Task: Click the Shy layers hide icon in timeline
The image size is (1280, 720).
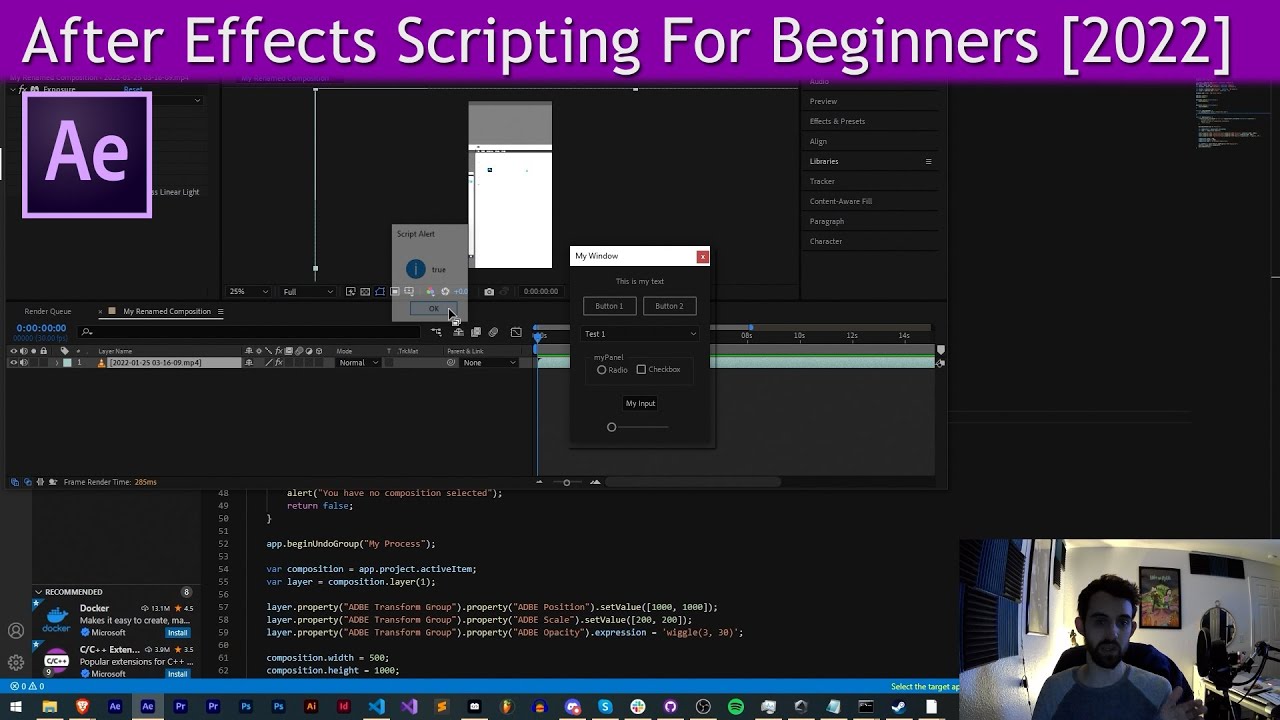Action: click(x=458, y=332)
